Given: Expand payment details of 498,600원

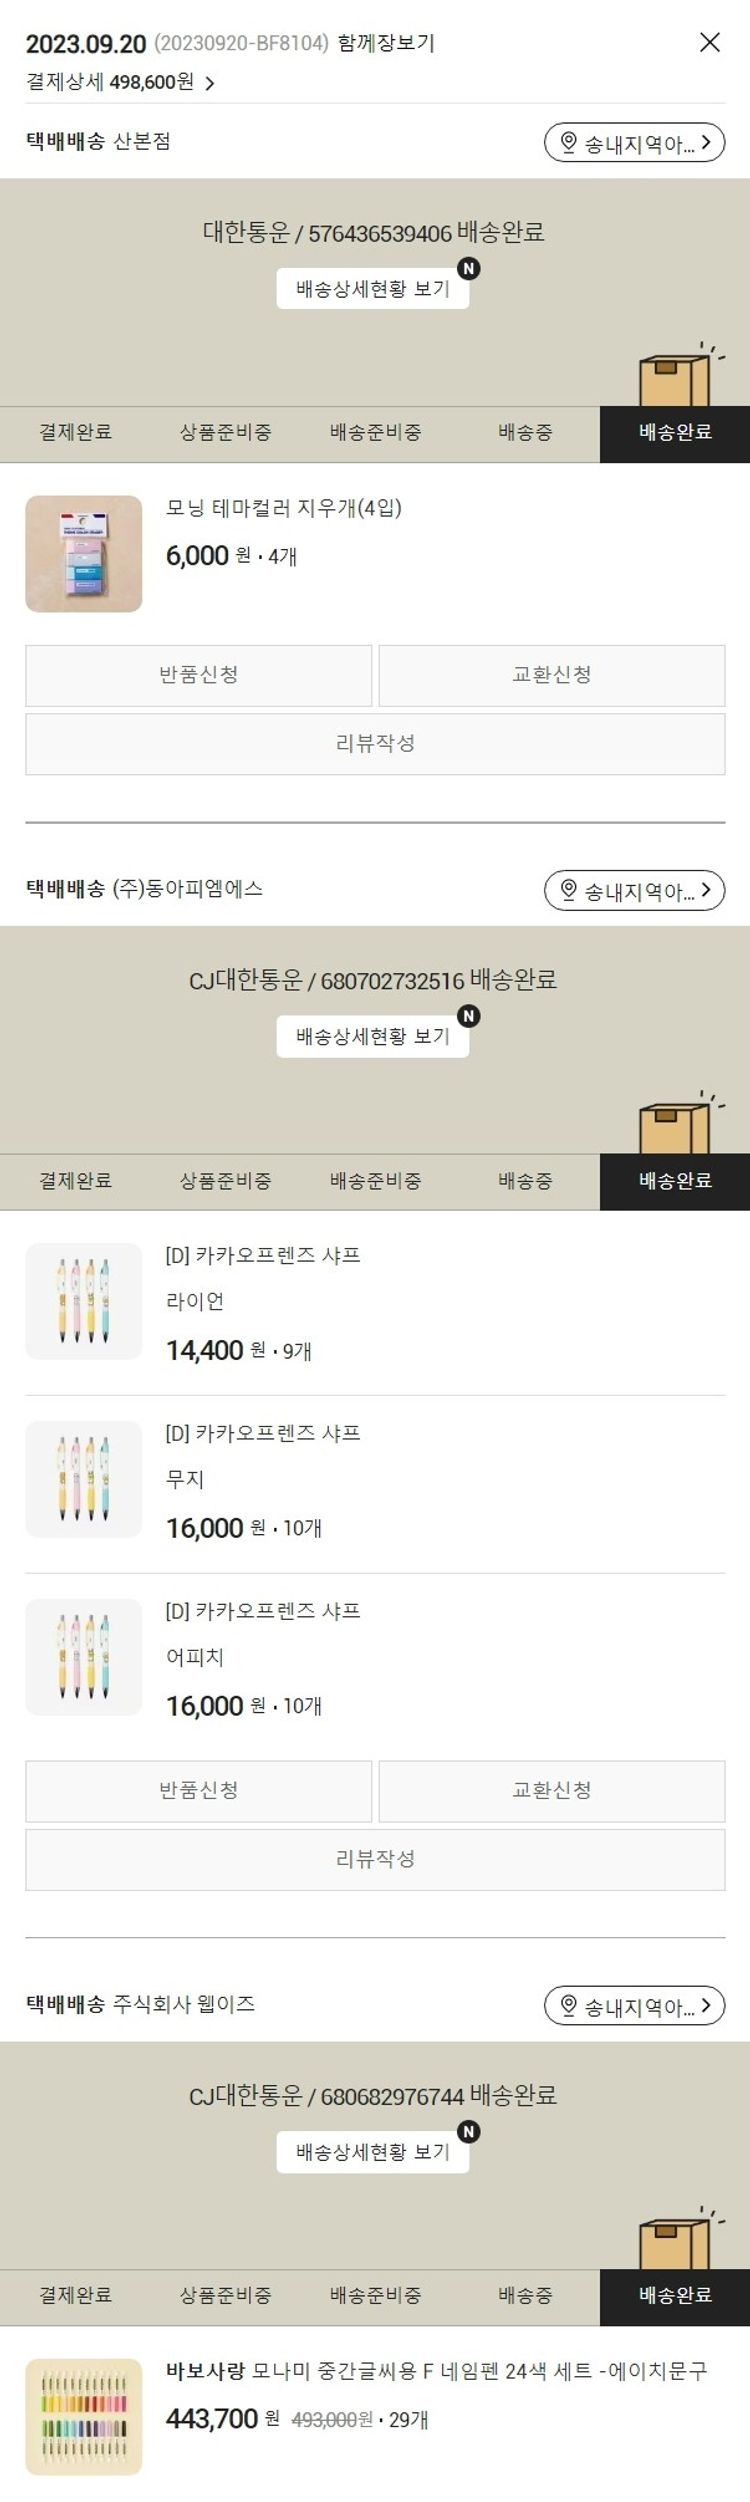Looking at the screenshot, I should 120,83.
